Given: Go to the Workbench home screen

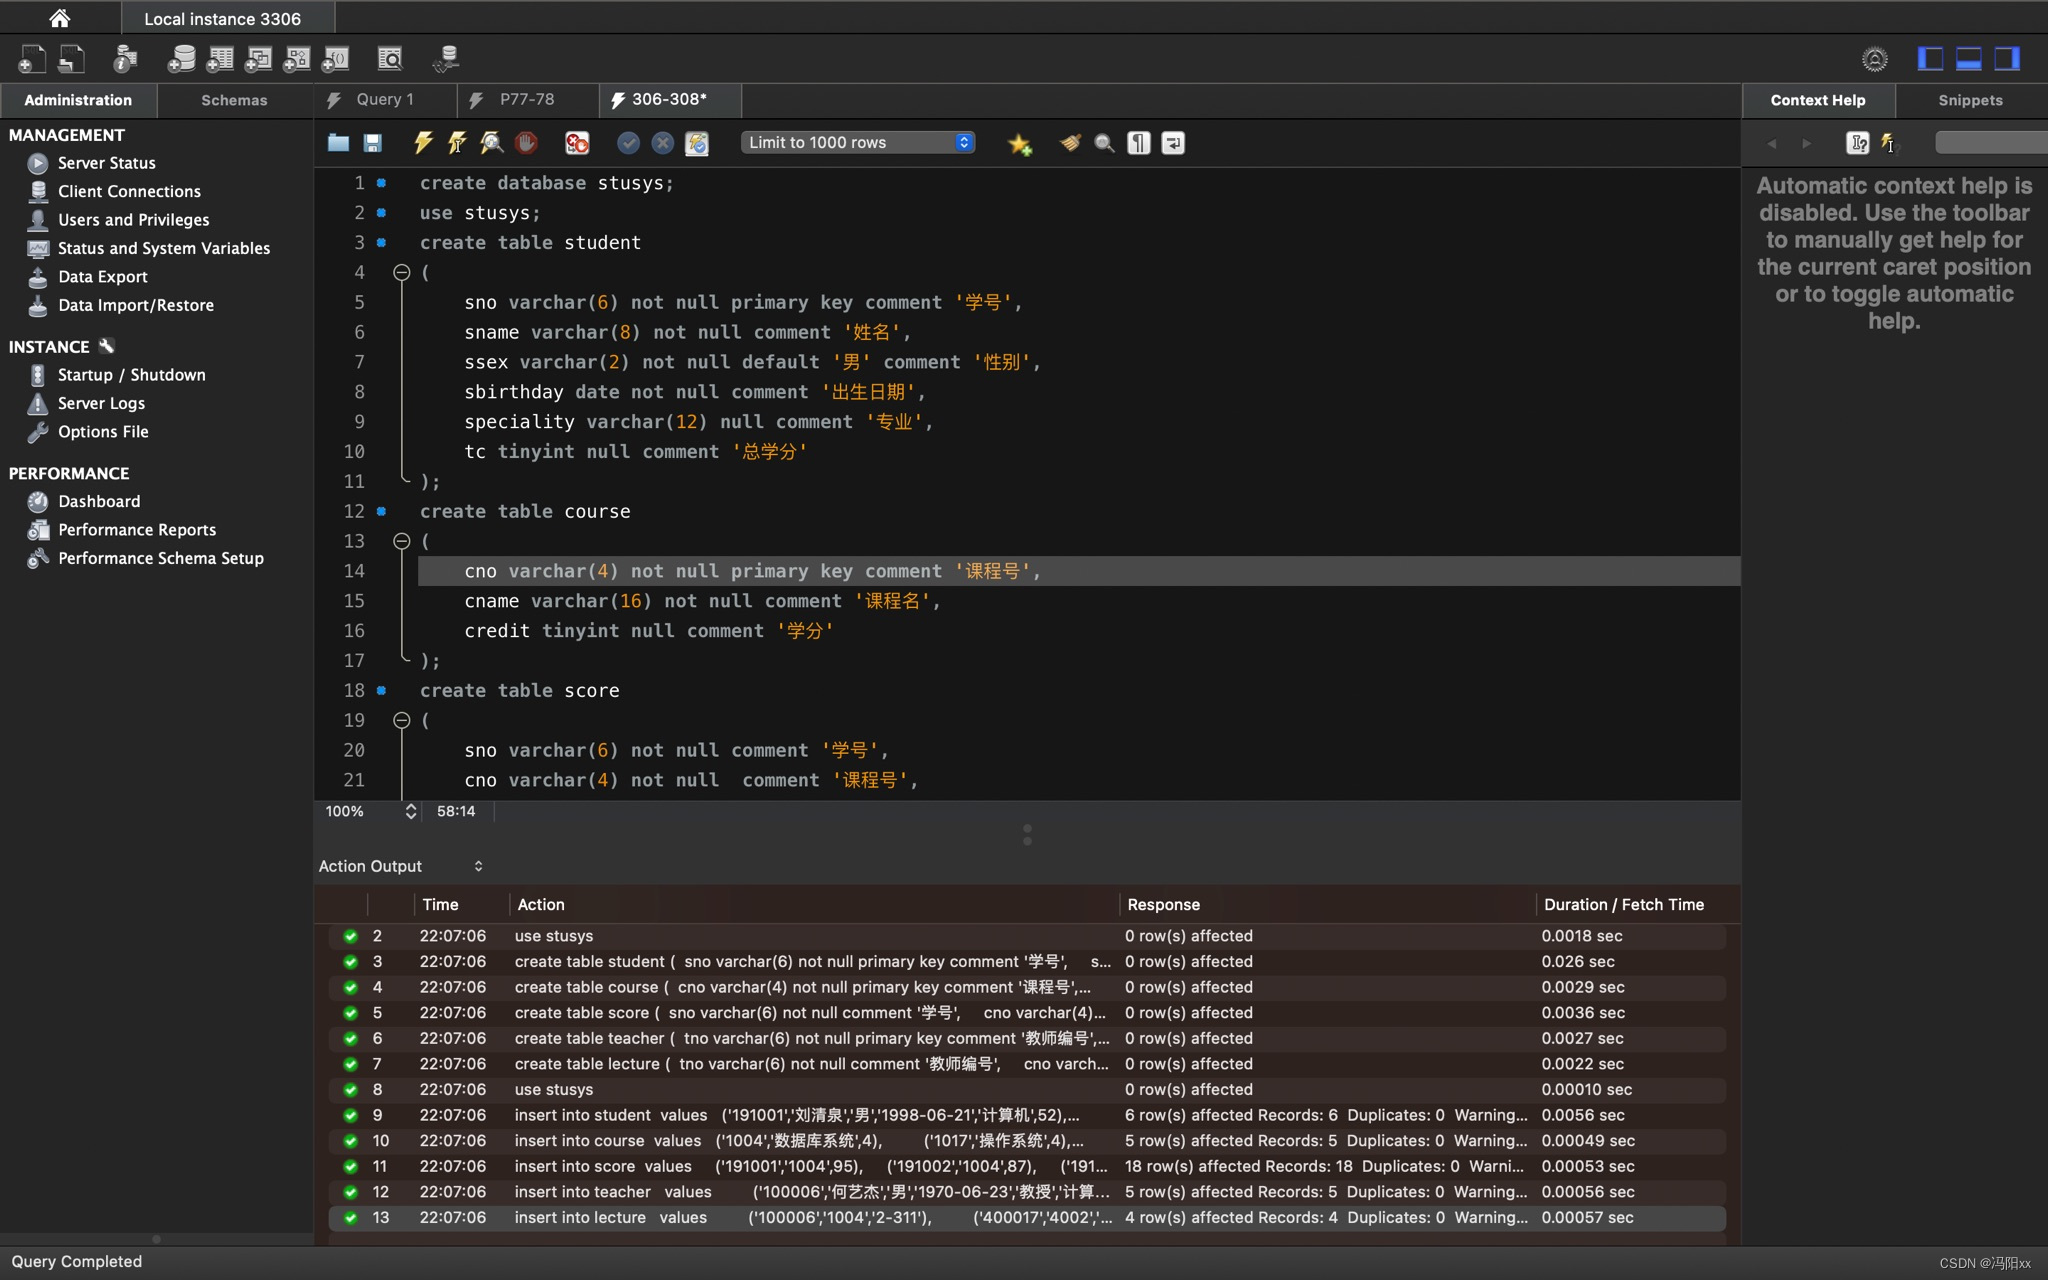Looking at the screenshot, I should tap(59, 18).
